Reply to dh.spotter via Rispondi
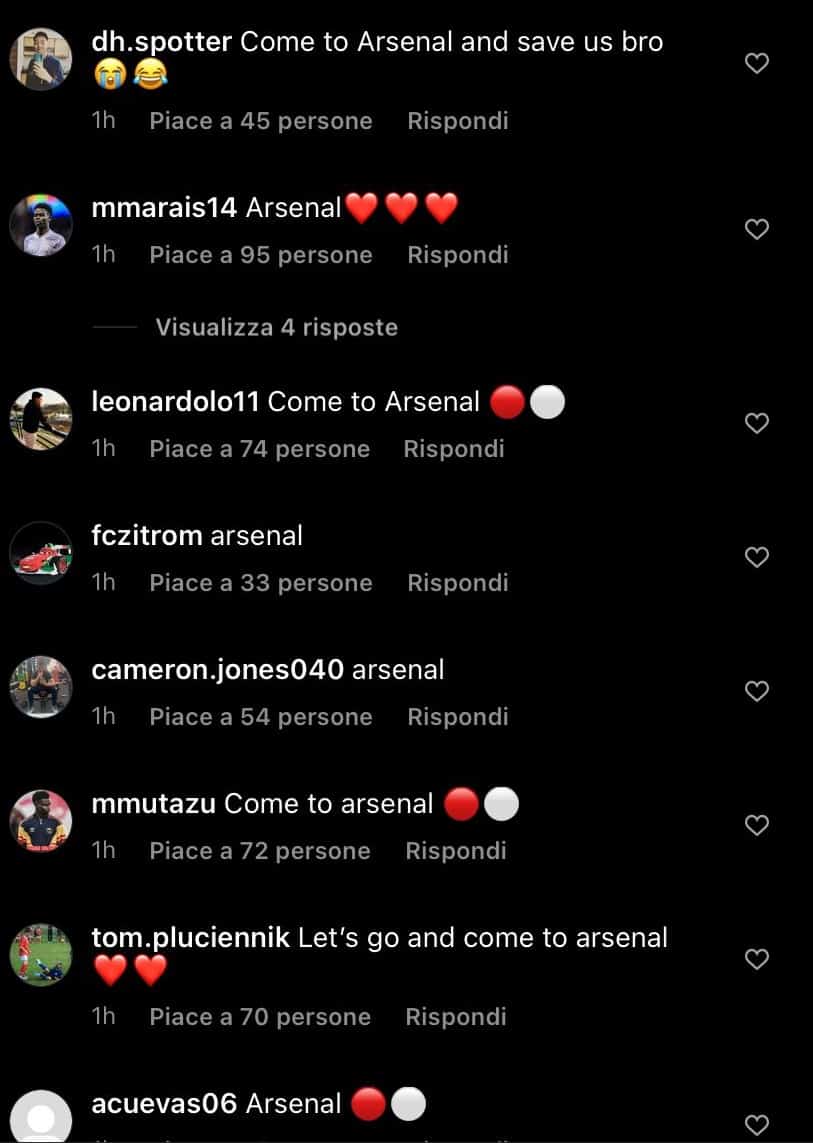813x1143 pixels. [x=458, y=121]
